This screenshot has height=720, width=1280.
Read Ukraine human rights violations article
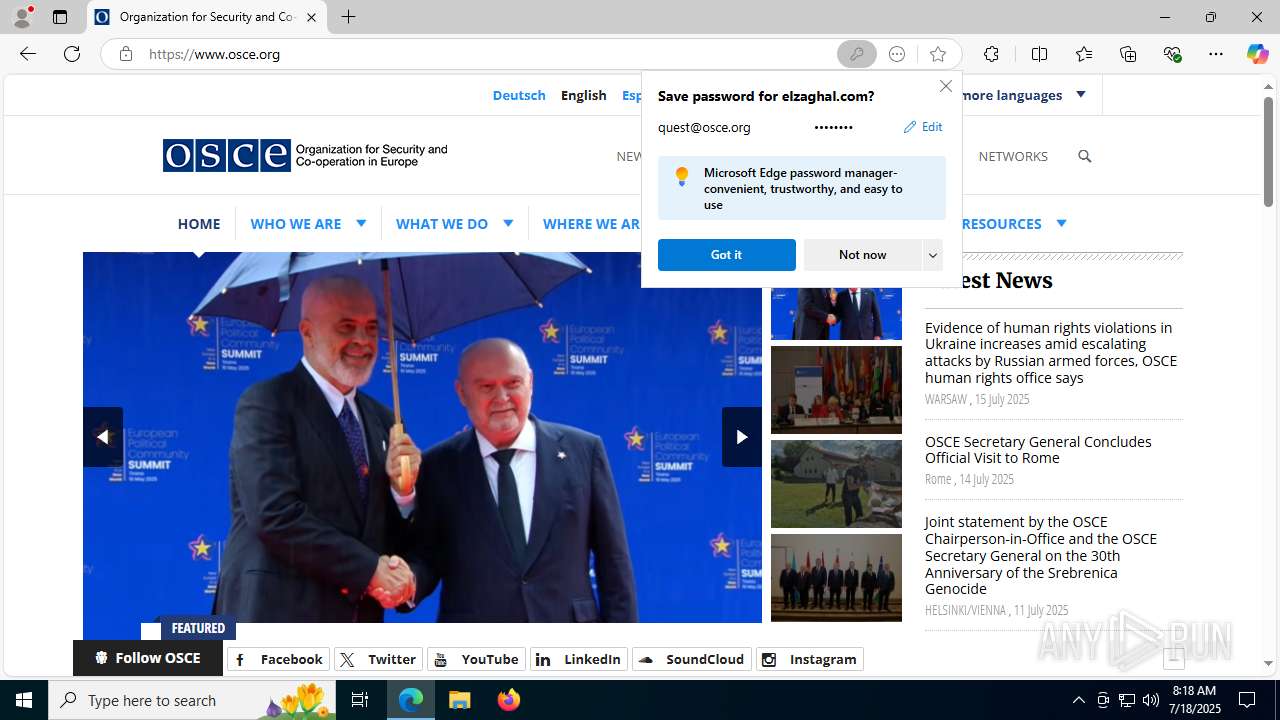point(1050,353)
